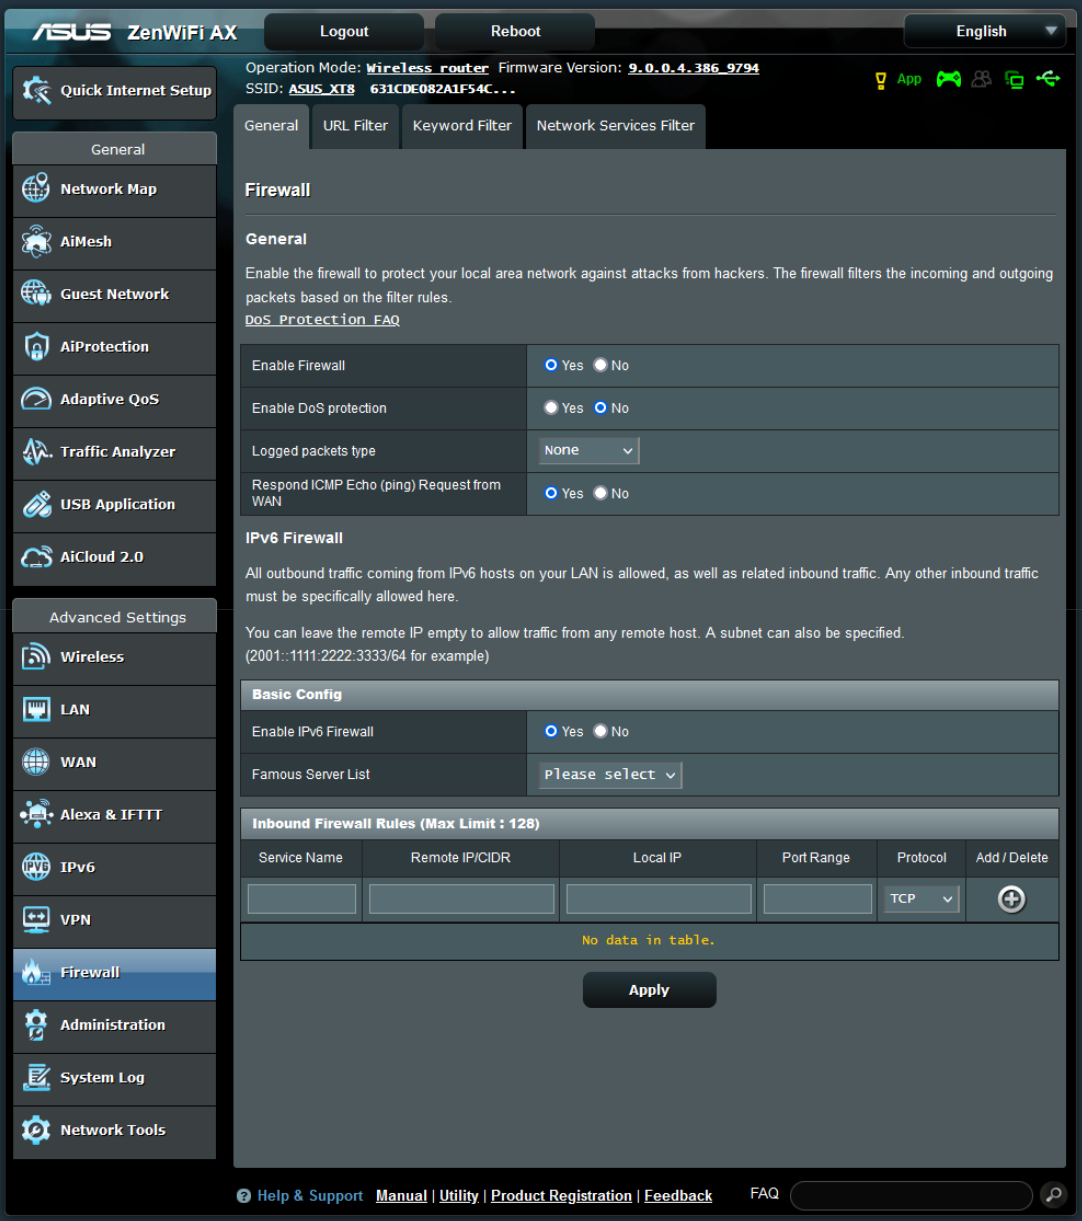Open the Quick Internet Setup wizard
This screenshot has width=1082, height=1221.
(x=115, y=91)
